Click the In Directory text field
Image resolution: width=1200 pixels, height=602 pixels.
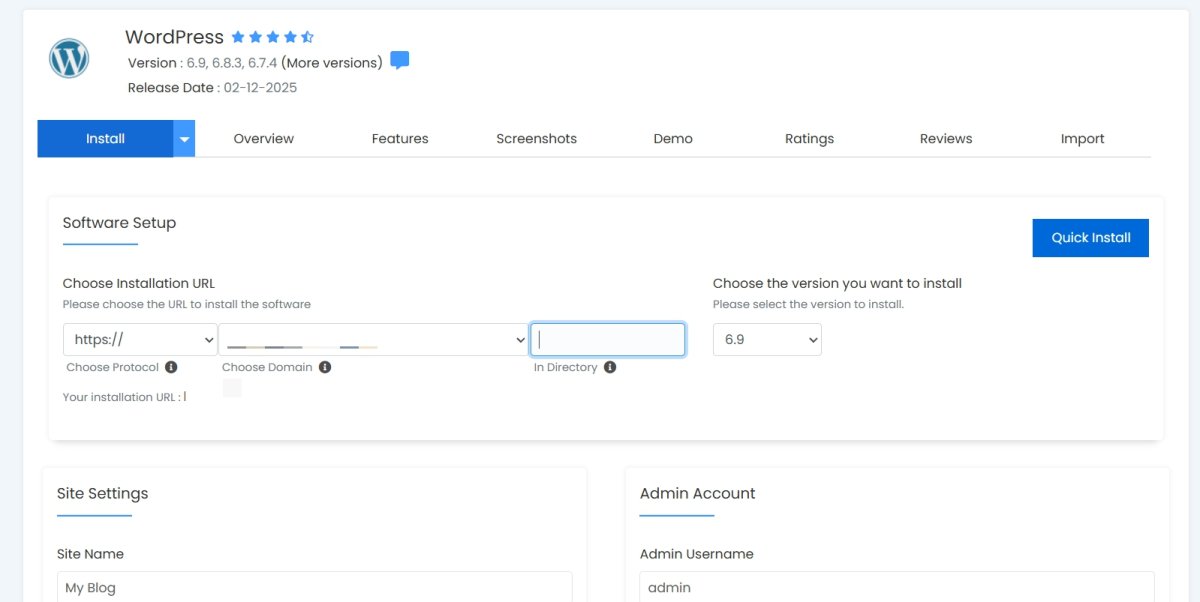(x=608, y=340)
